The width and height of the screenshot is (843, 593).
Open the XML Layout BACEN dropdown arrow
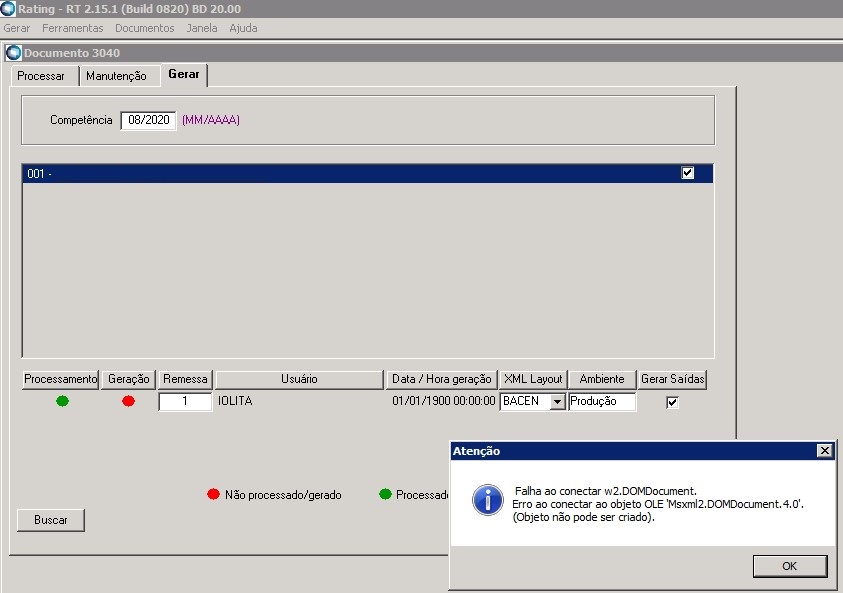tap(558, 402)
